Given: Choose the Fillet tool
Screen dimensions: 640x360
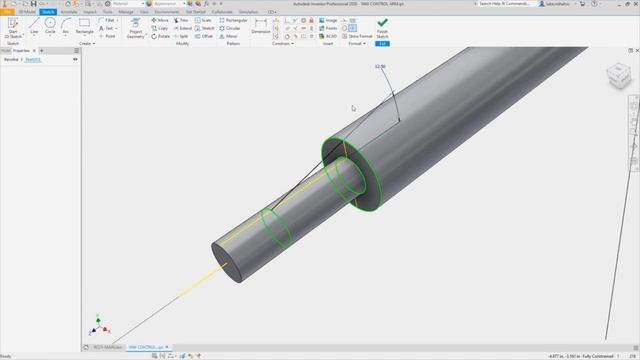Looking at the screenshot, I should pos(107,20).
